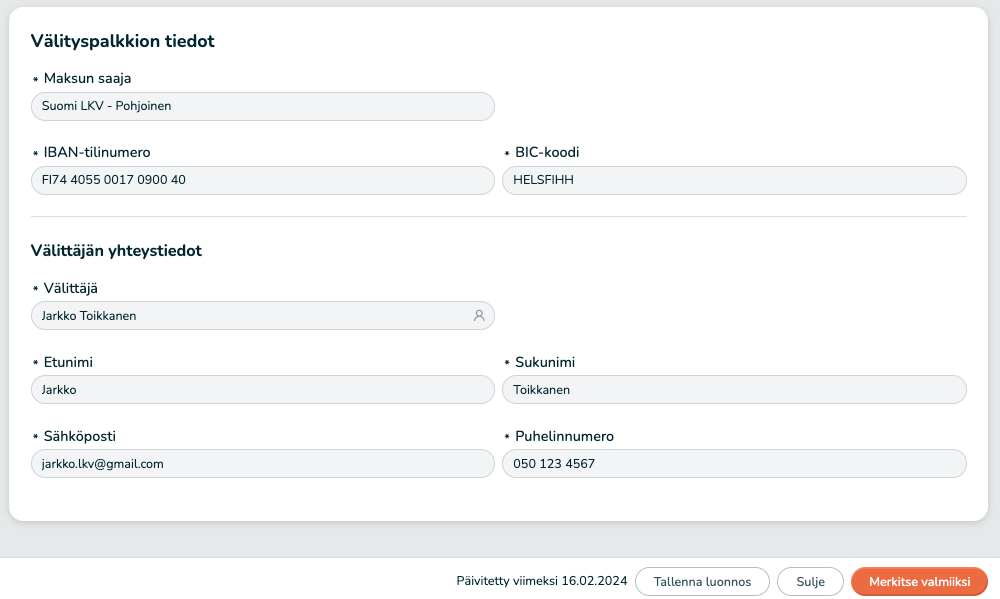
Task: Click the Välittäjän yhteystiedot section heading
Action: tap(116, 251)
